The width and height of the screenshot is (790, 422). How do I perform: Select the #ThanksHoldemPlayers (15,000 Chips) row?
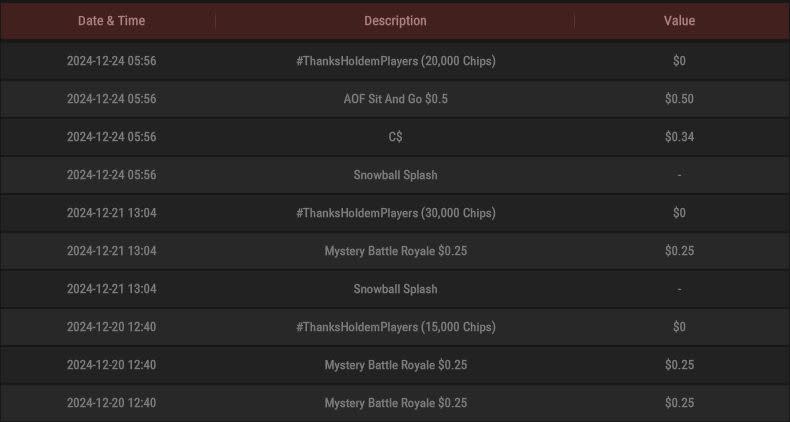(395, 327)
